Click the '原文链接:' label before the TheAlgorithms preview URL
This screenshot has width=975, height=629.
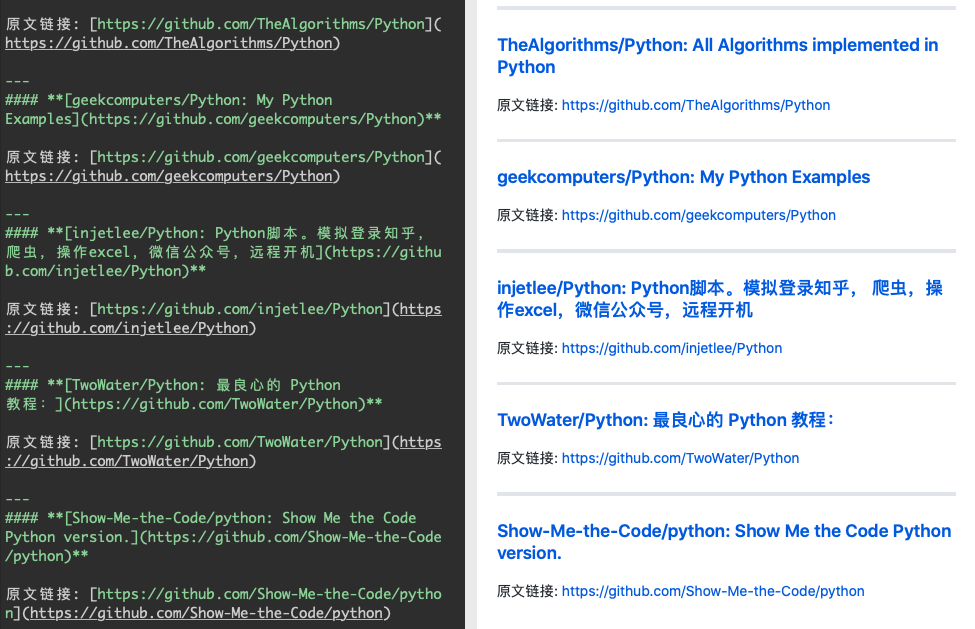coord(527,105)
